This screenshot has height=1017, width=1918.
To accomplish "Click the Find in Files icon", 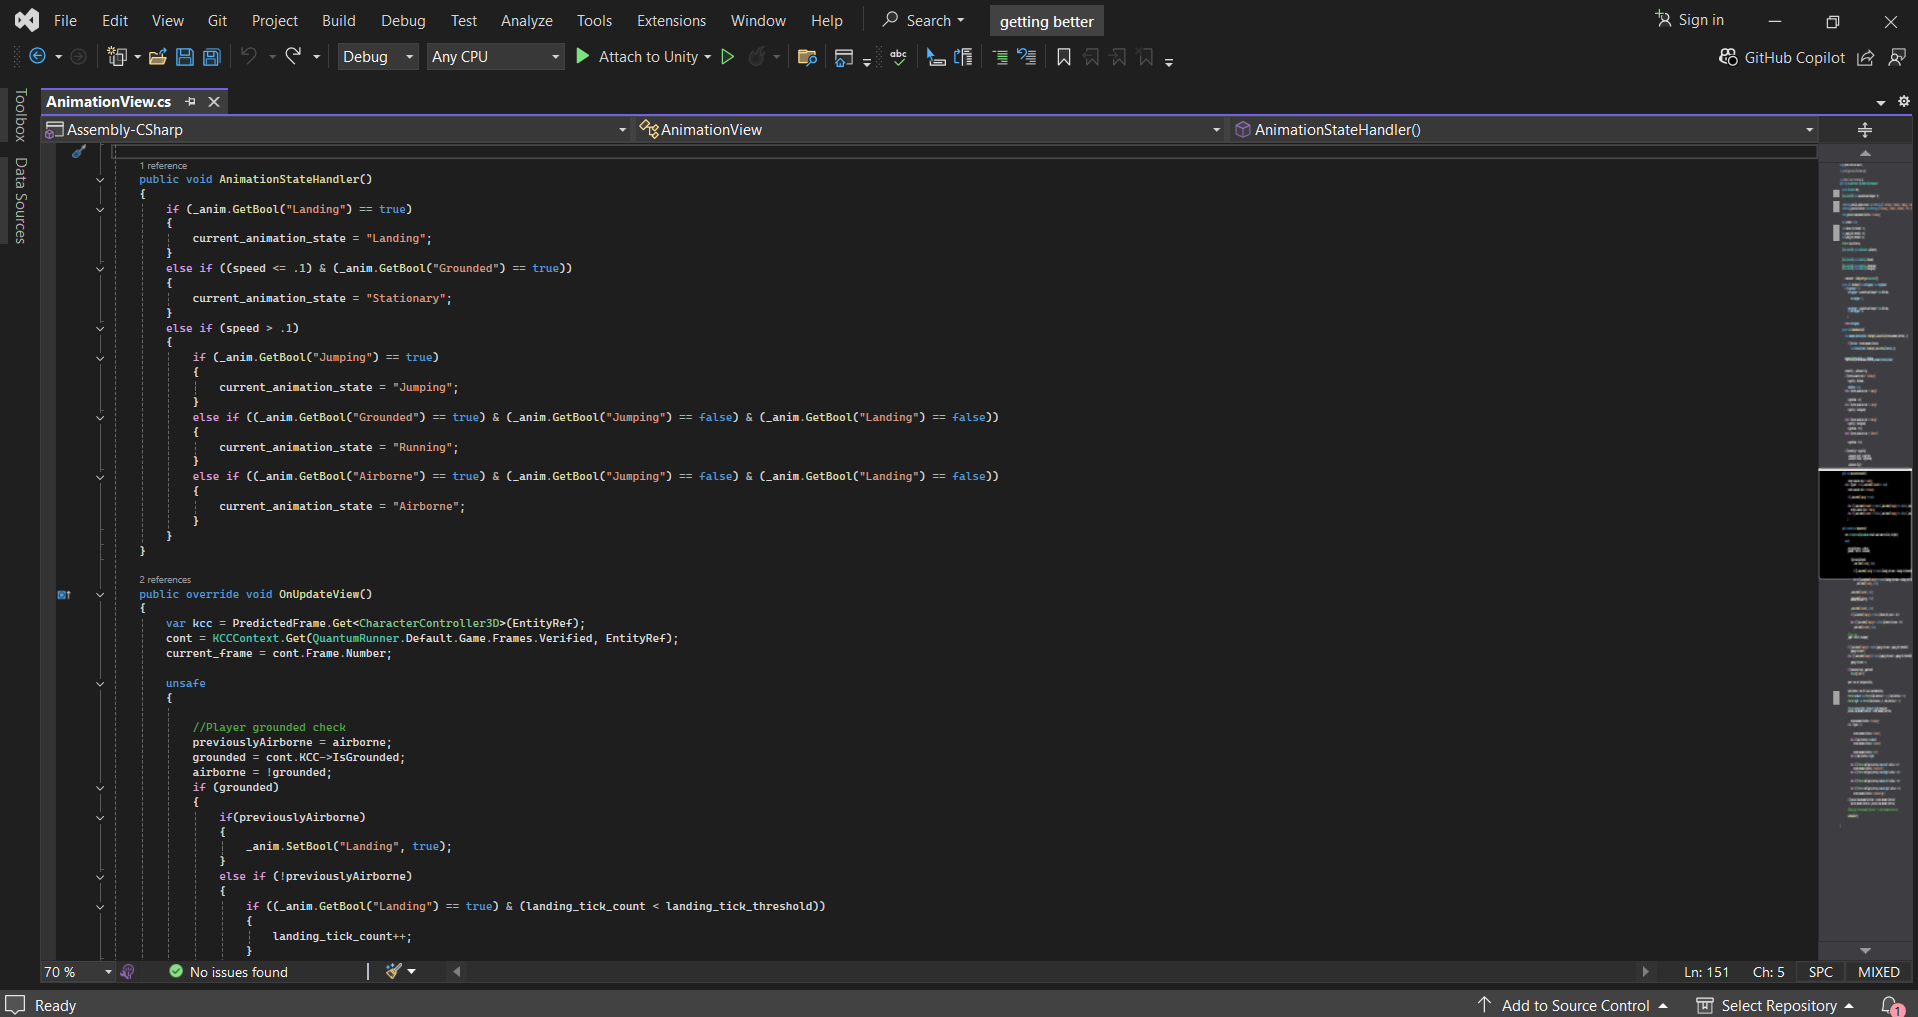I will pos(807,57).
